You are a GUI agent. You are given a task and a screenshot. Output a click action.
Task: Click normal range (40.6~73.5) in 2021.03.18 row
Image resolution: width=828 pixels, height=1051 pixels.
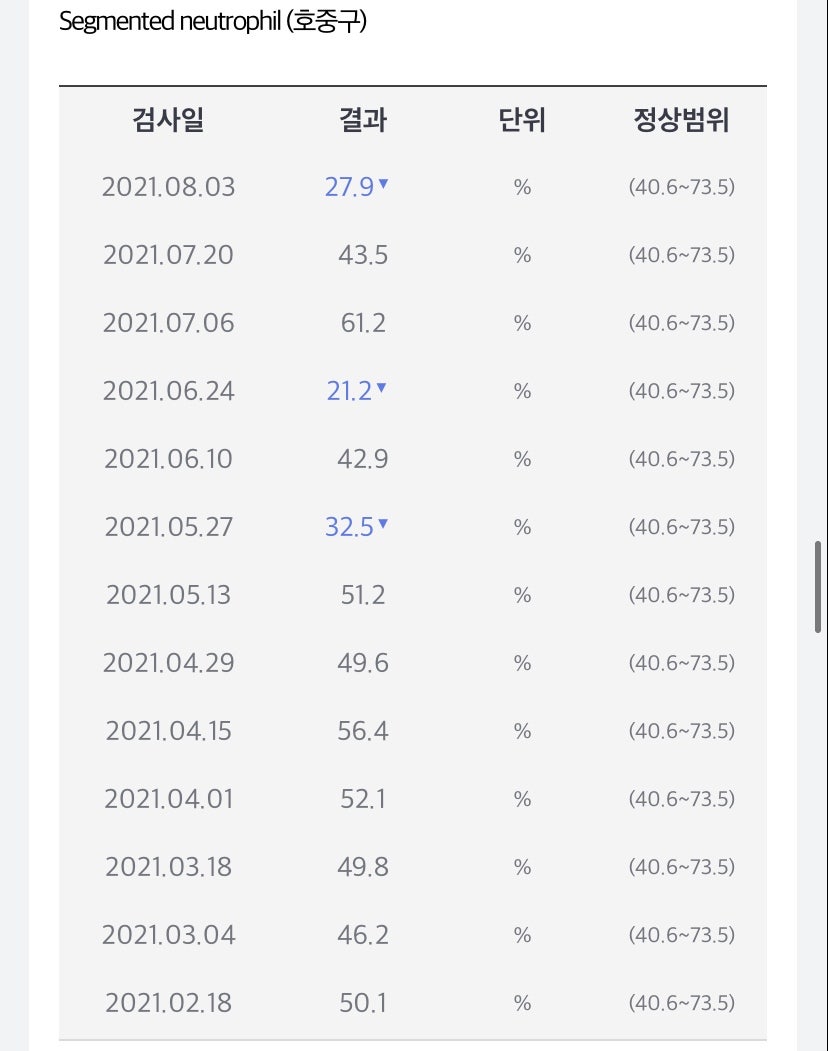point(681,867)
